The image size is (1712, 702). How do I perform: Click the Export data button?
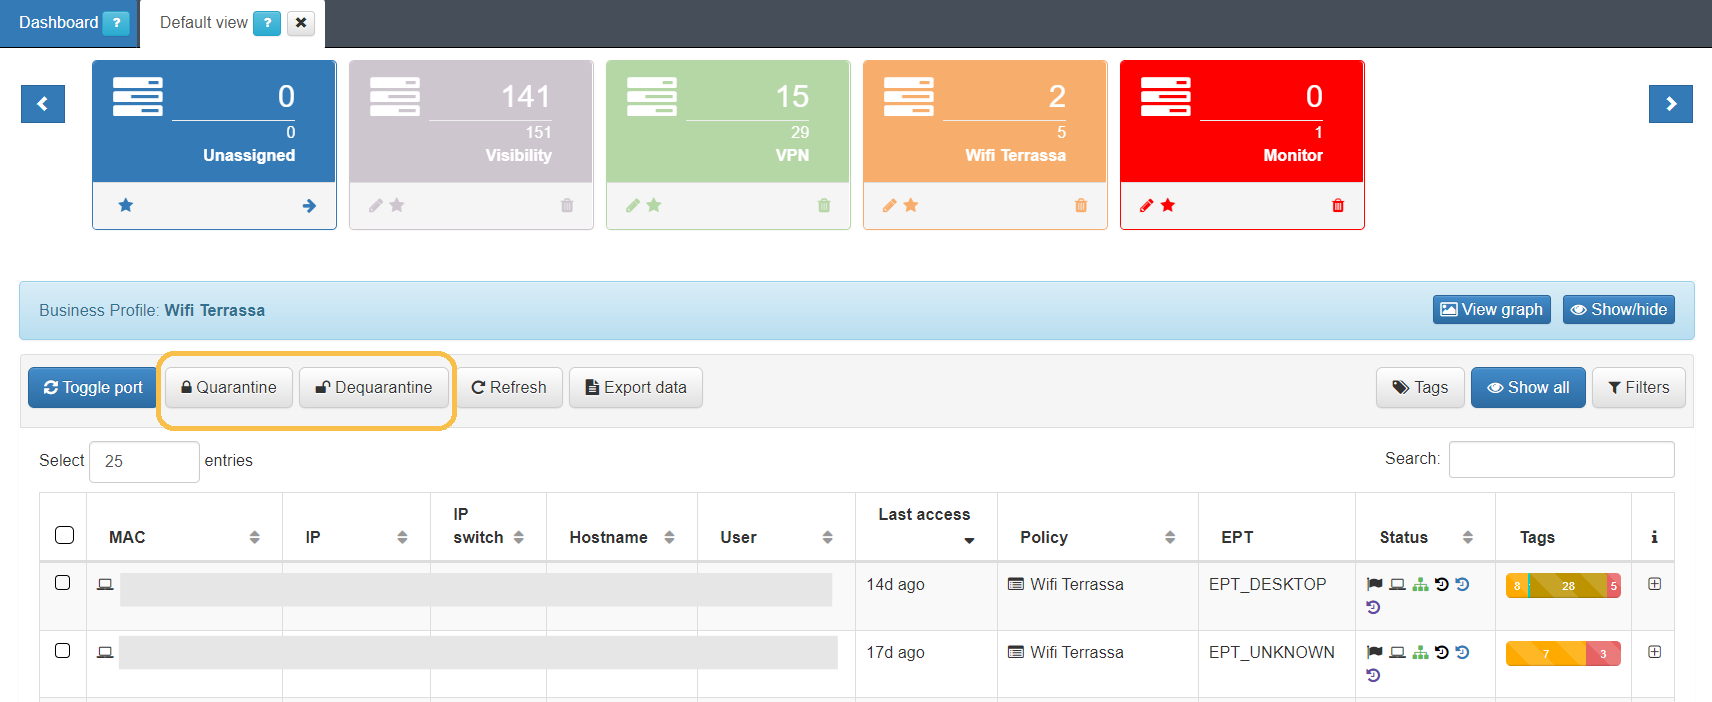(636, 388)
